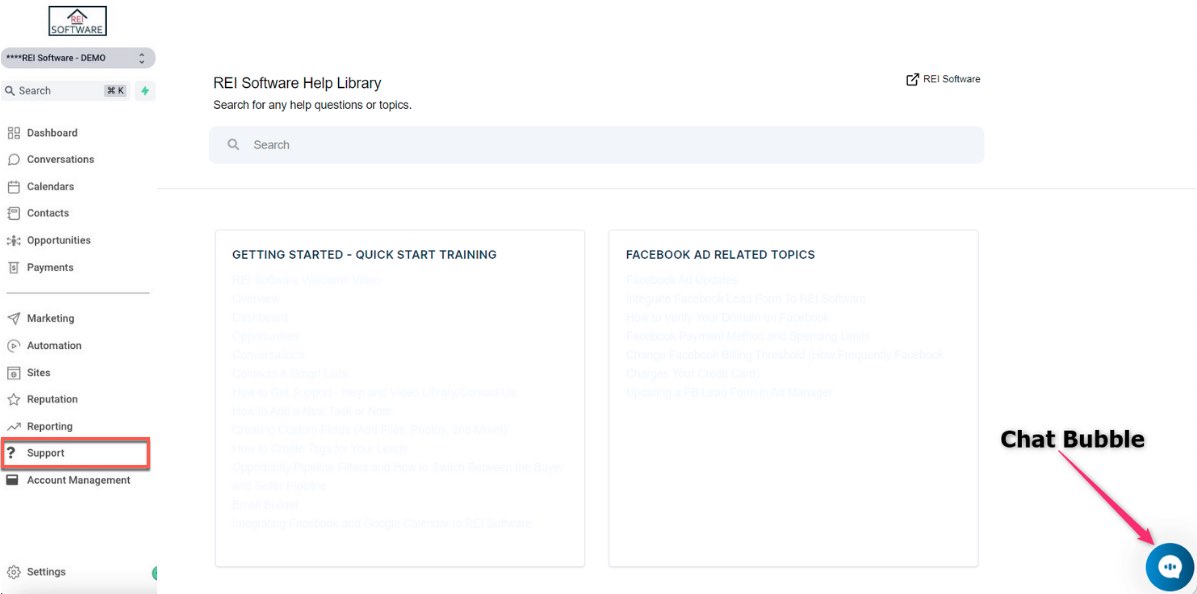
Task: Click the Marketing paper plane icon
Action: [14, 318]
